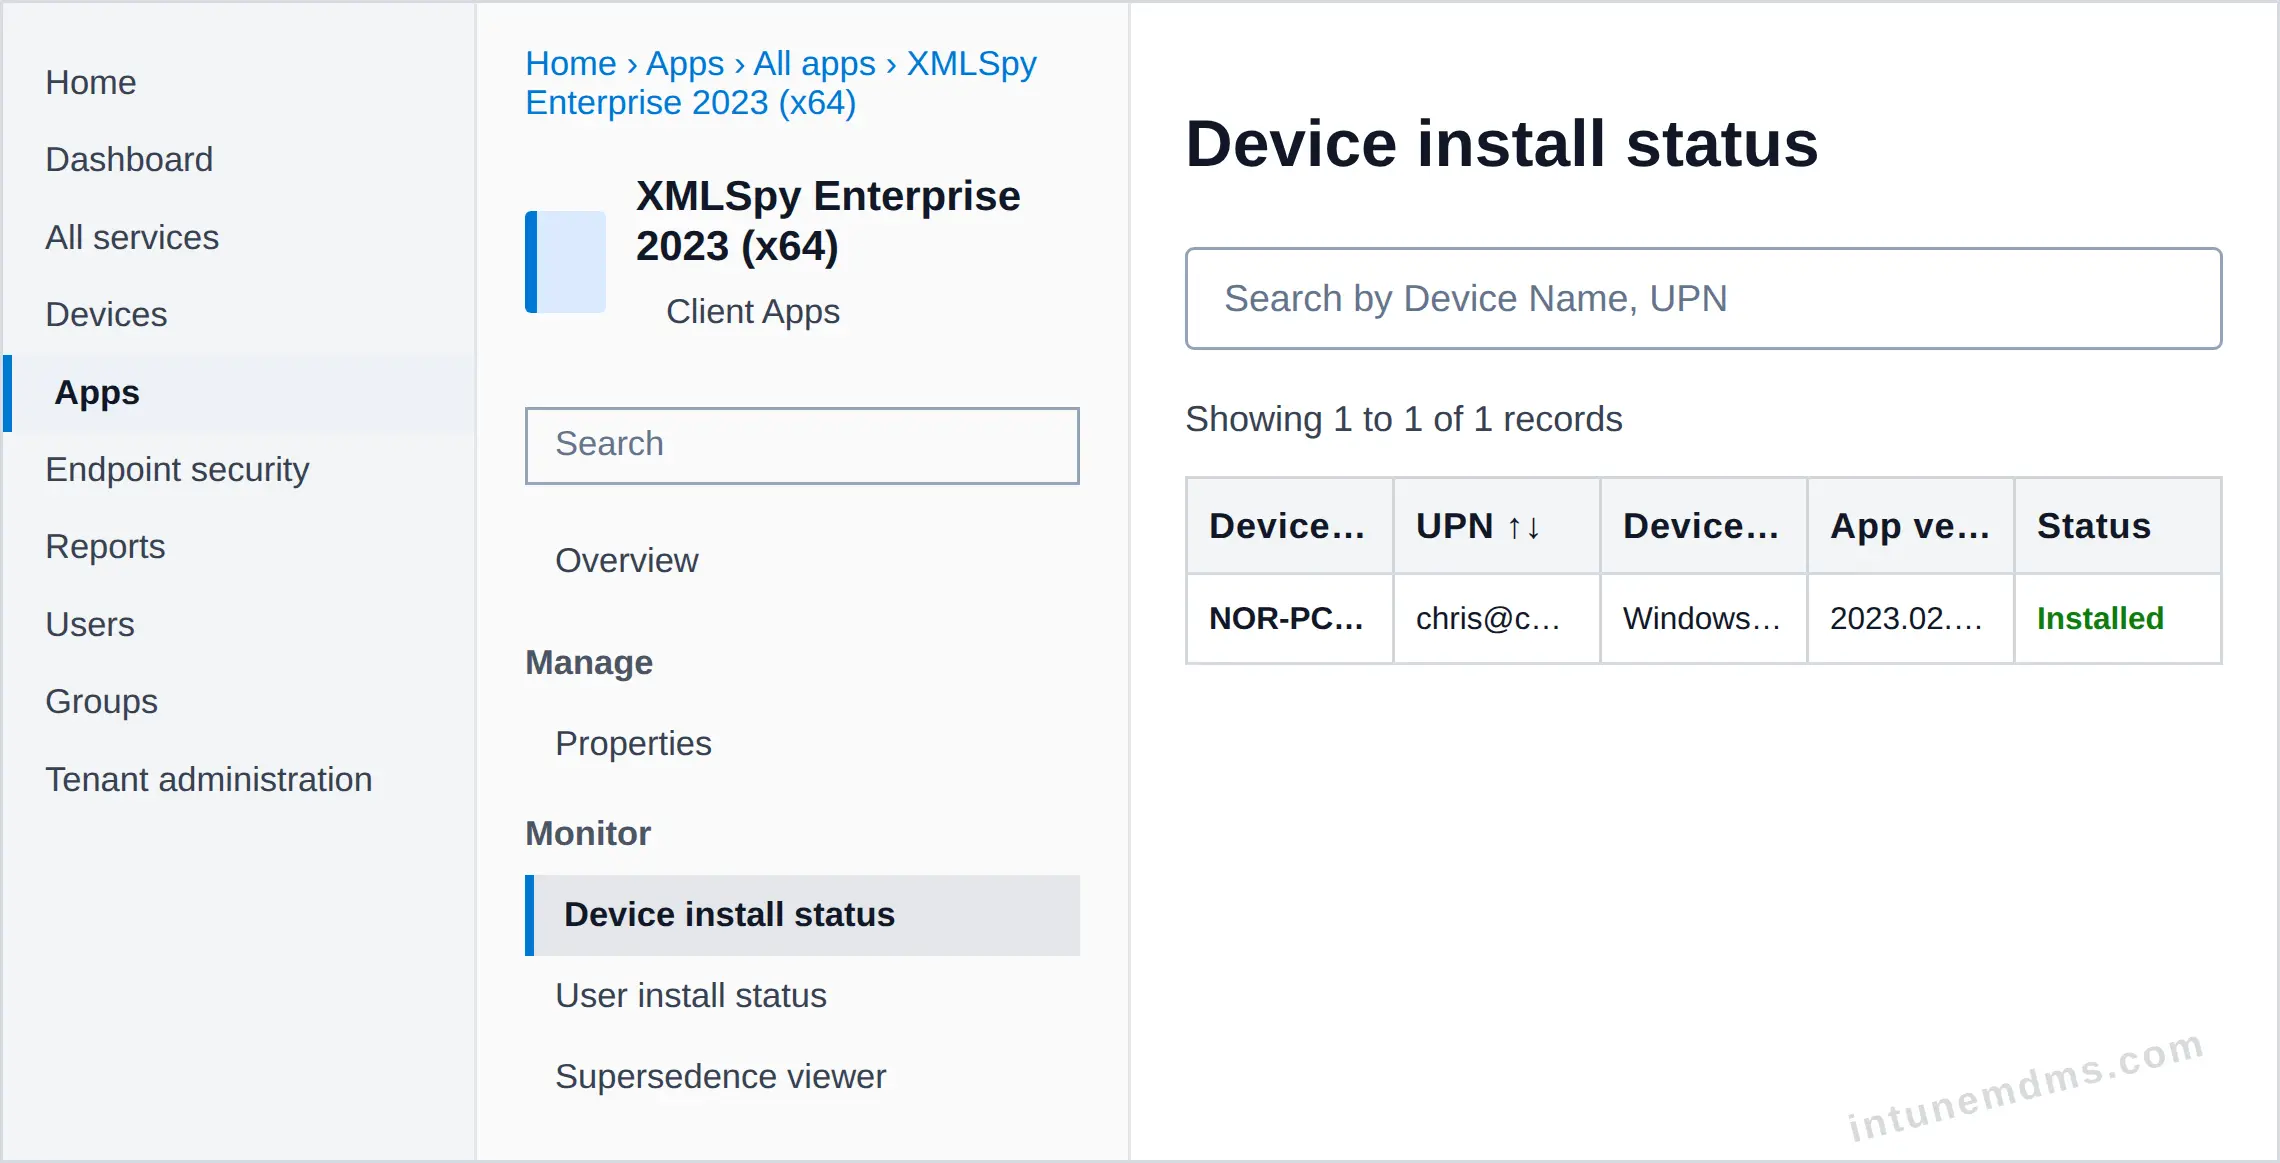Screen dimensions: 2280x1163
Task: Go to Dashboard in the sidebar
Action: click(129, 159)
